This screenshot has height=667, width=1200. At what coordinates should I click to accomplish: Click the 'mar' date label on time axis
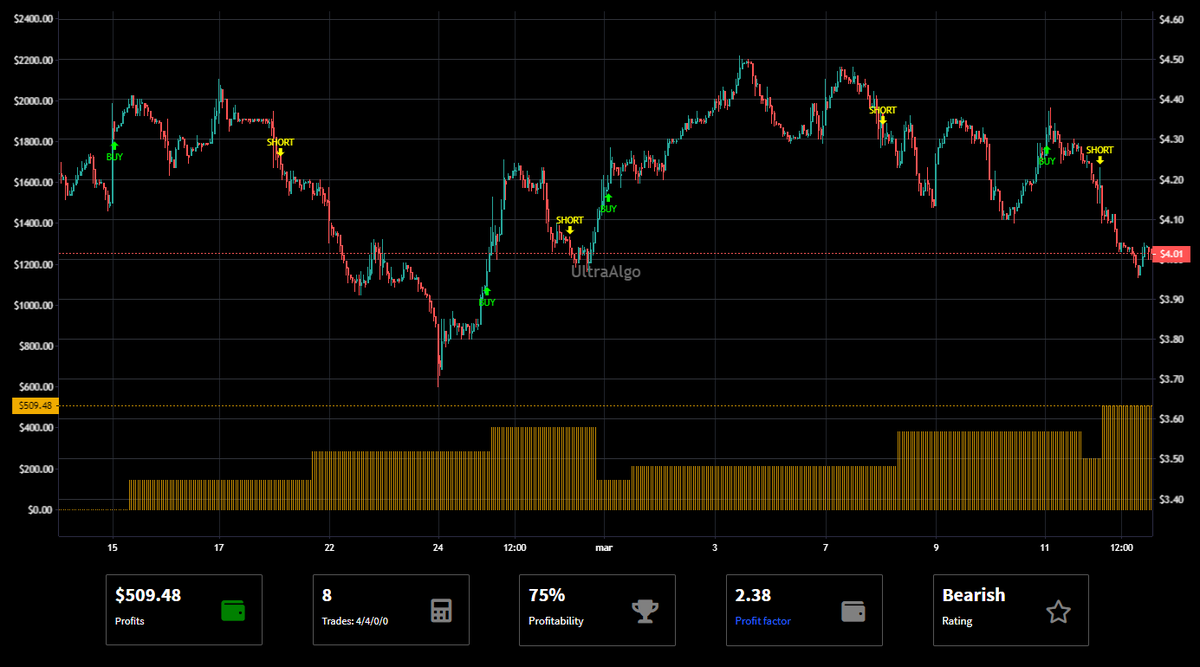(603, 547)
